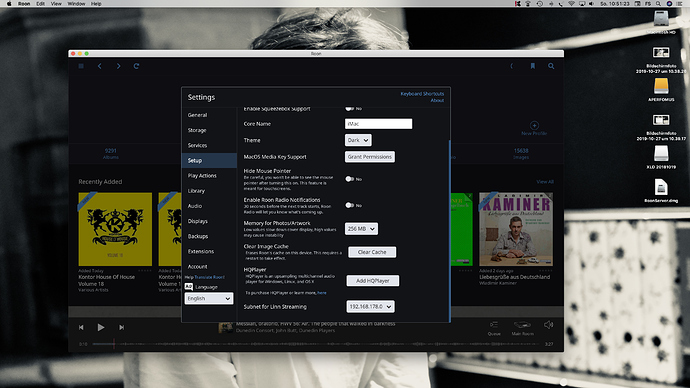
Task: Open Spotlight search in the menu bar
Action: coord(658,4)
